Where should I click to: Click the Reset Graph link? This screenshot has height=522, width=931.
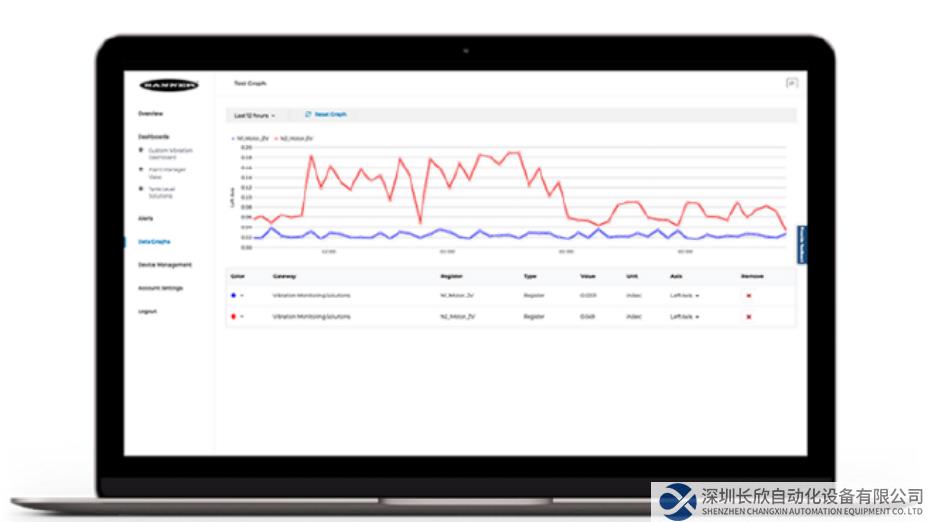pos(331,115)
